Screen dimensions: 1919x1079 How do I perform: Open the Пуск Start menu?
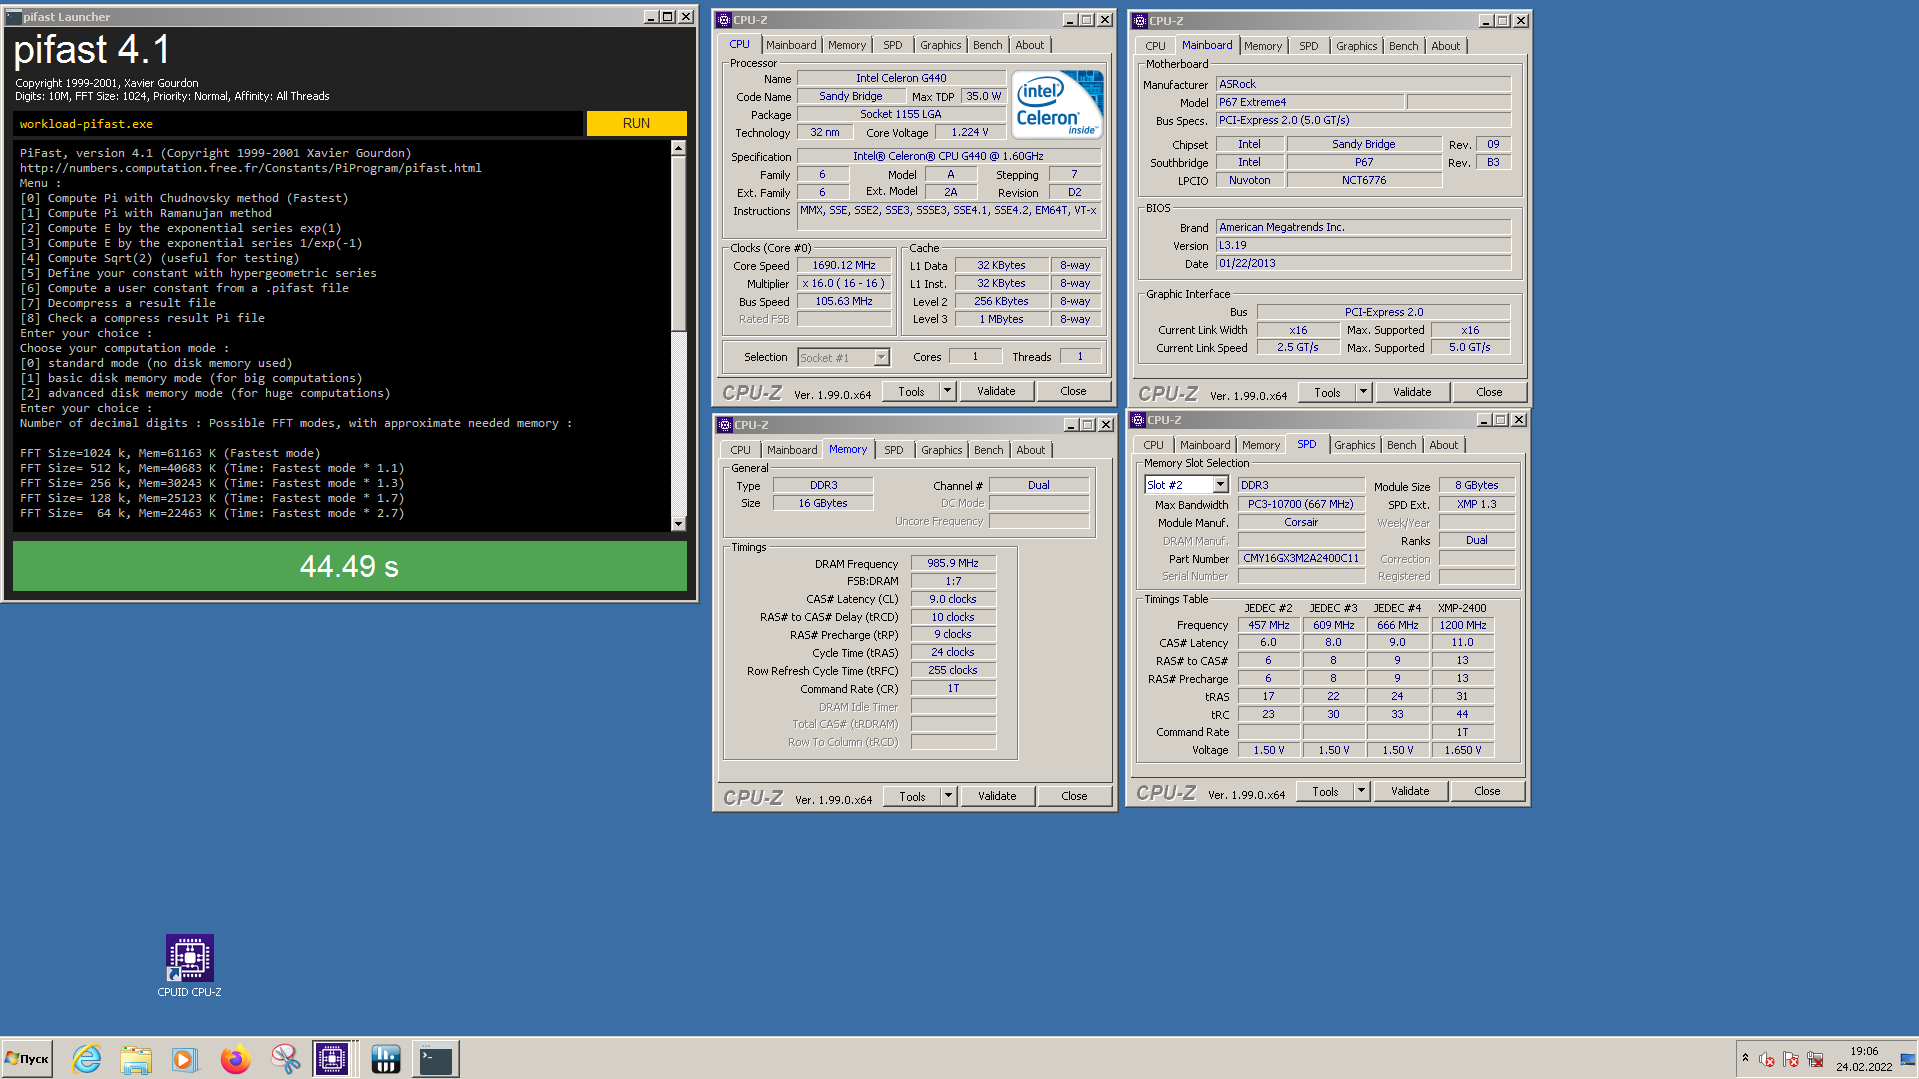[27, 1059]
